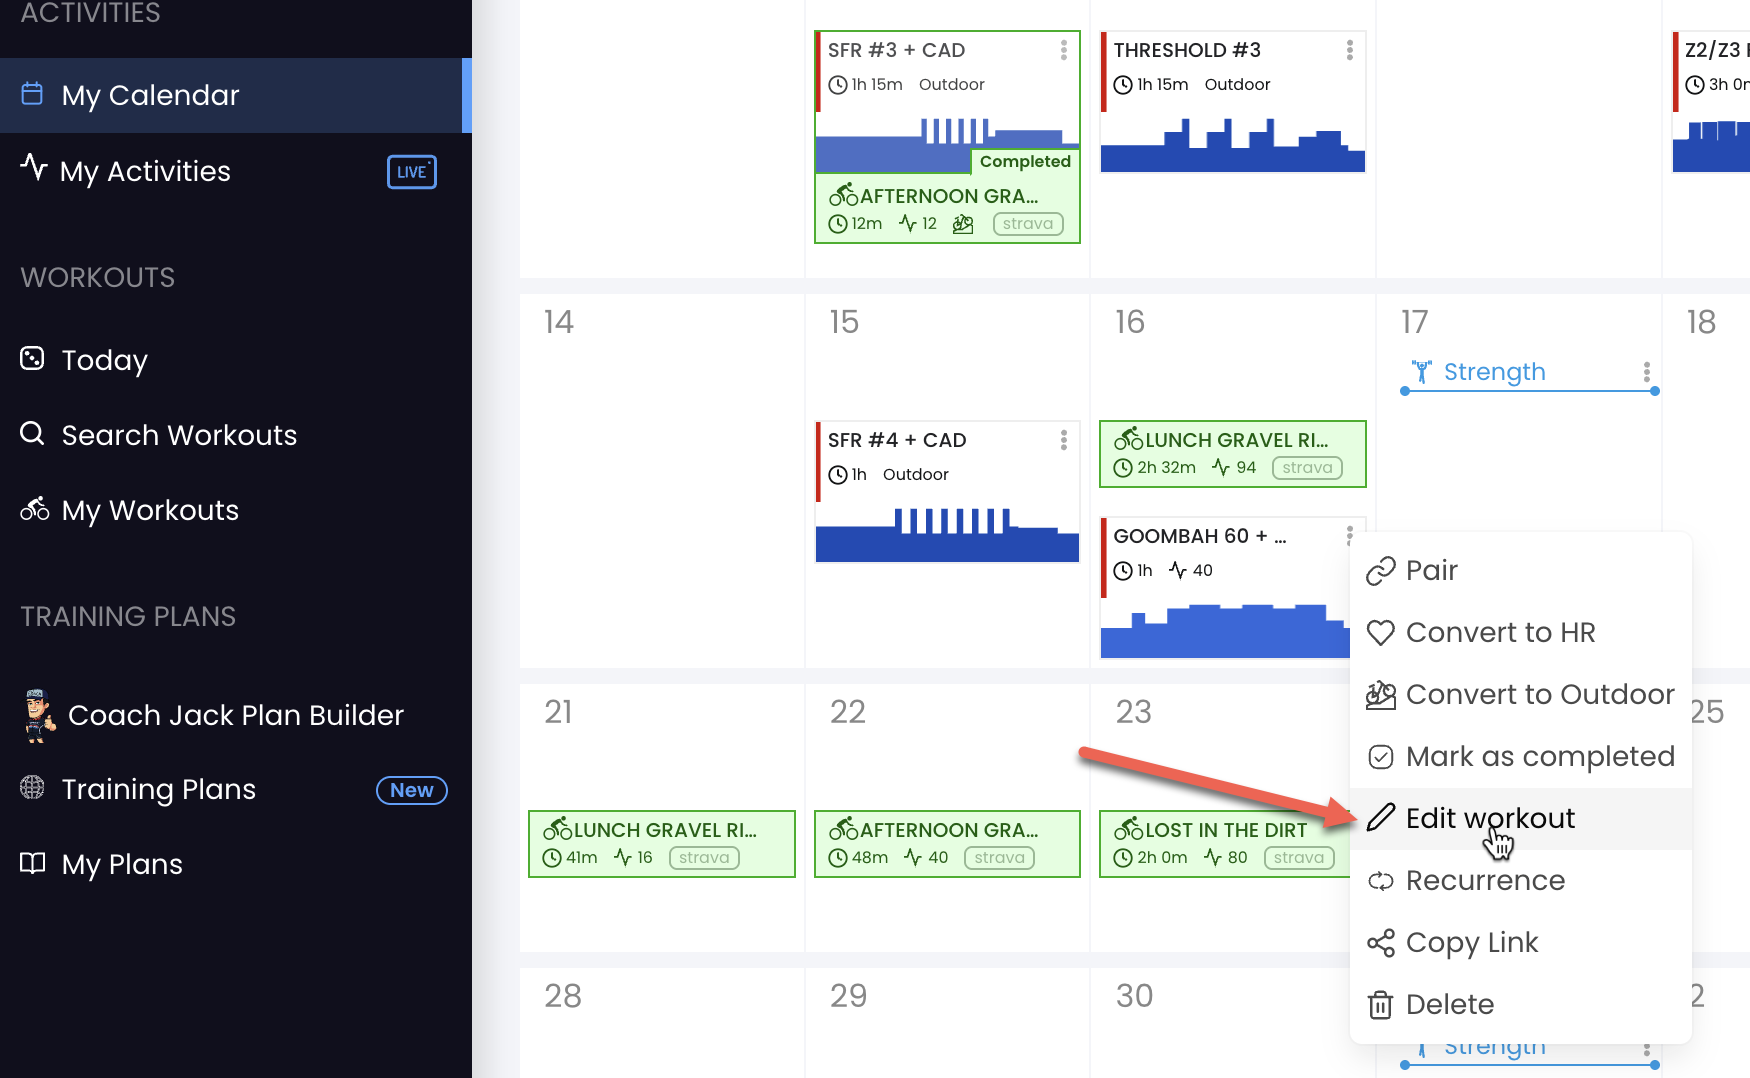Image resolution: width=1750 pixels, height=1078 pixels.
Task: Click the heart icon for Convert to HR
Action: (x=1380, y=633)
